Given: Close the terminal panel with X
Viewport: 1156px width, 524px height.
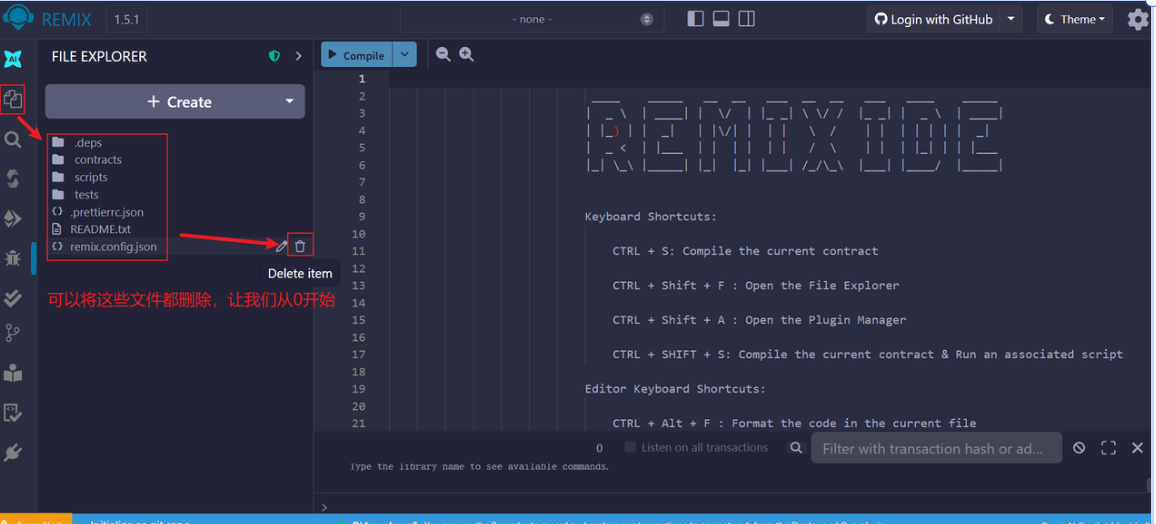Looking at the screenshot, I should coord(1138,447).
